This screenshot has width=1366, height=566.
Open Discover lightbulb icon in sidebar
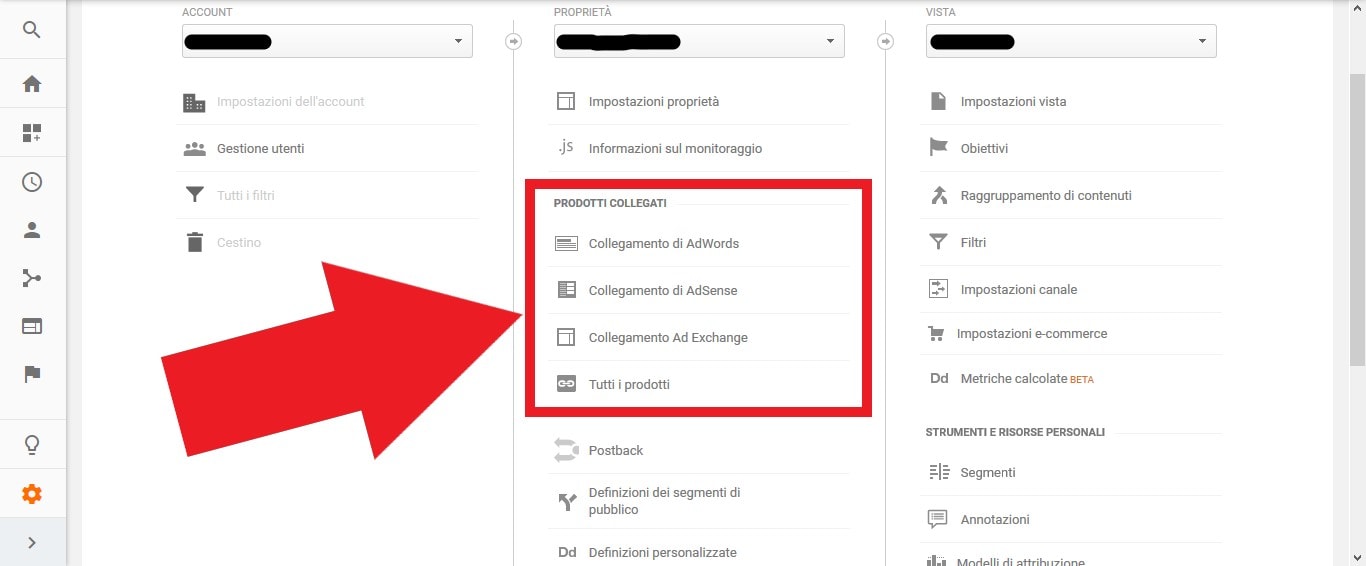(x=32, y=444)
